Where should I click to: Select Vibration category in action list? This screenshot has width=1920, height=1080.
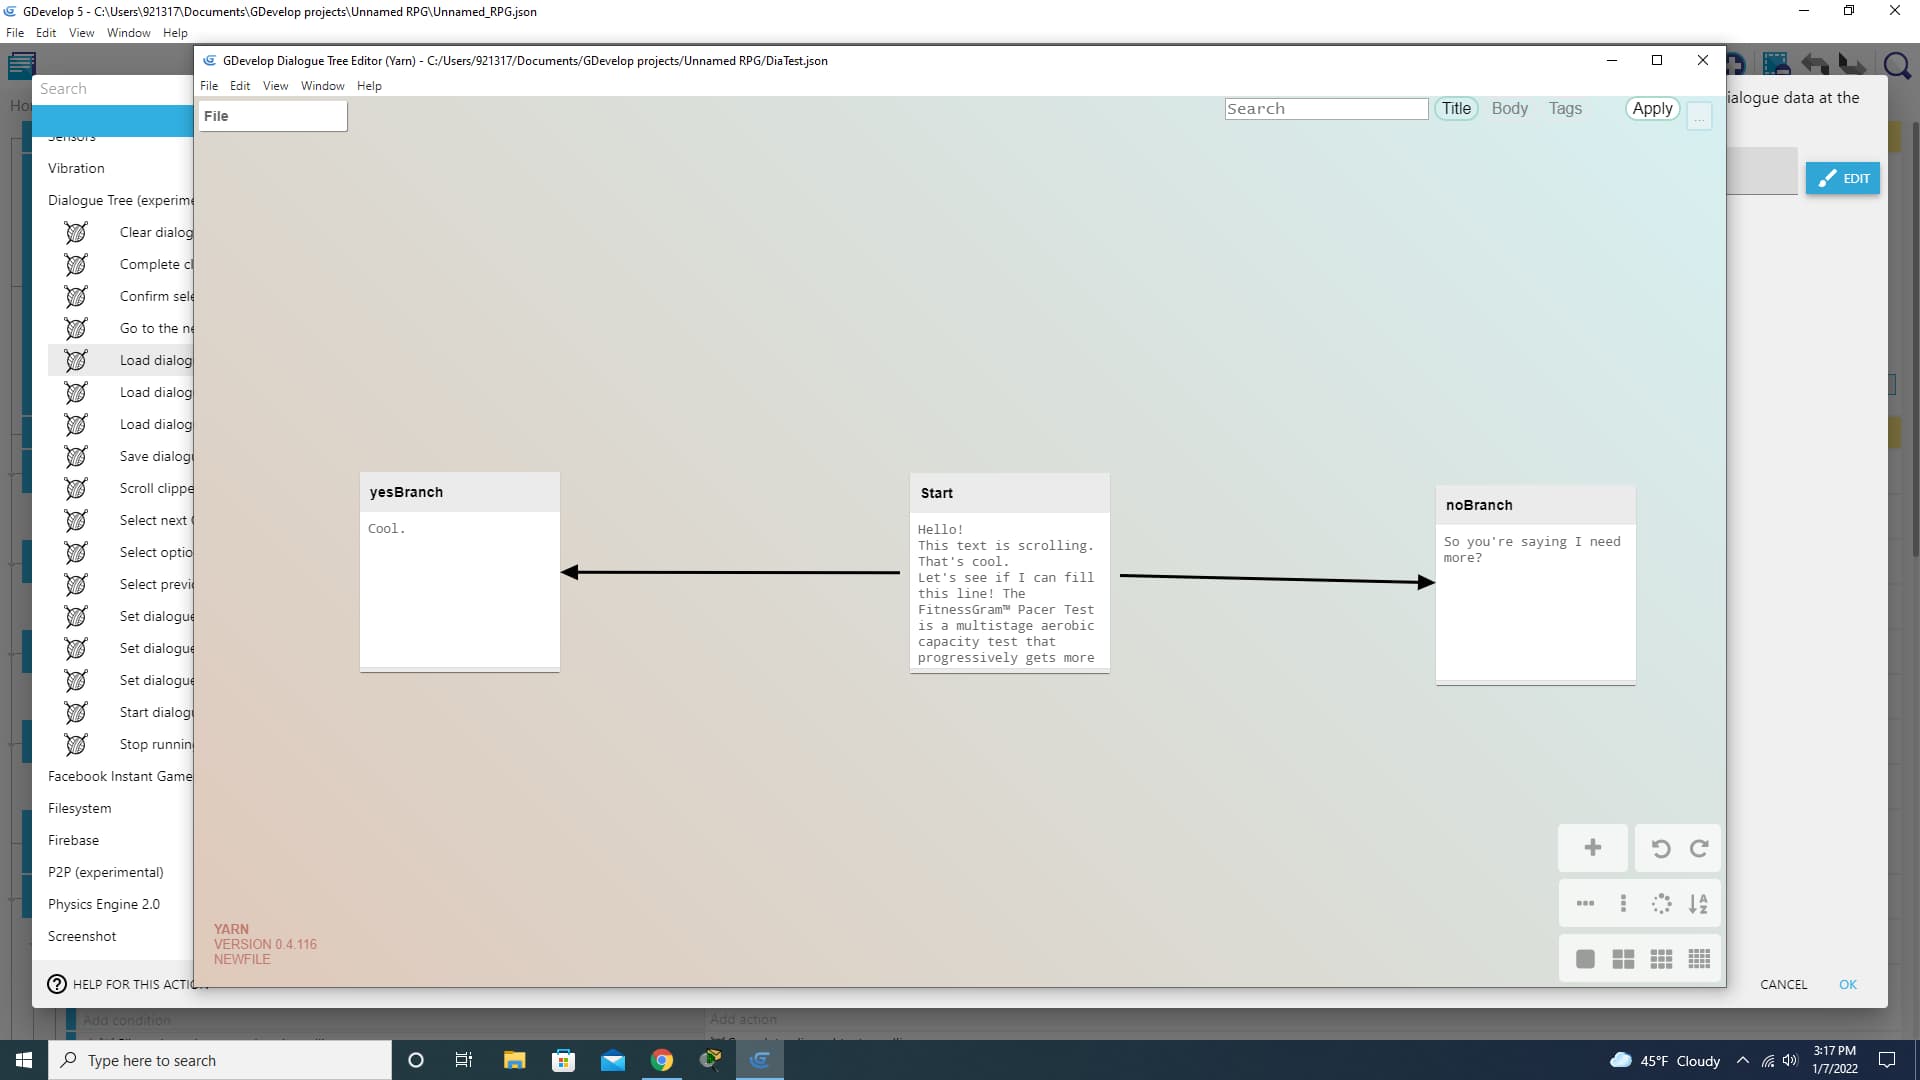coord(76,168)
